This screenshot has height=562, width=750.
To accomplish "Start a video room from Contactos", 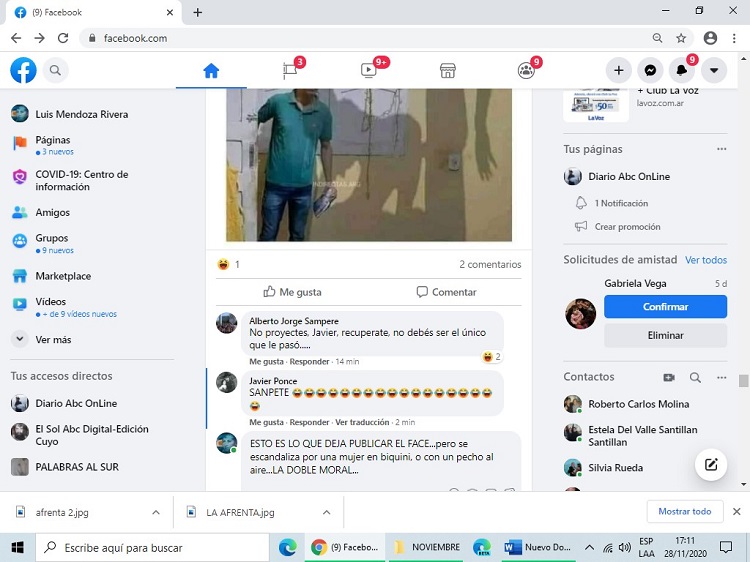I will (x=669, y=377).
